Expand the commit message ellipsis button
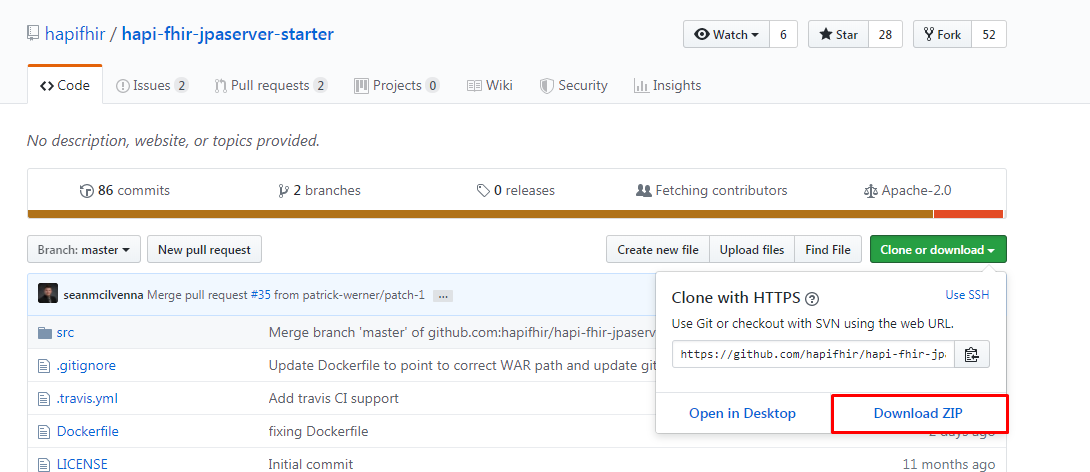Image resolution: width=1090 pixels, height=472 pixels. click(443, 295)
